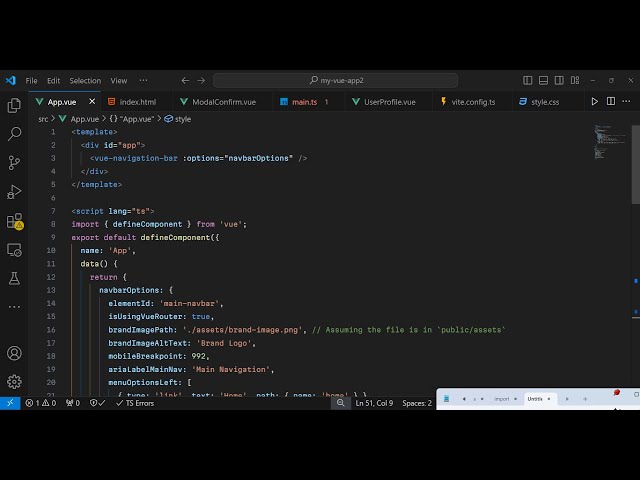Open the Search view icon
Image resolution: width=640 pixels, height=480 pixels.
(14, 133)
